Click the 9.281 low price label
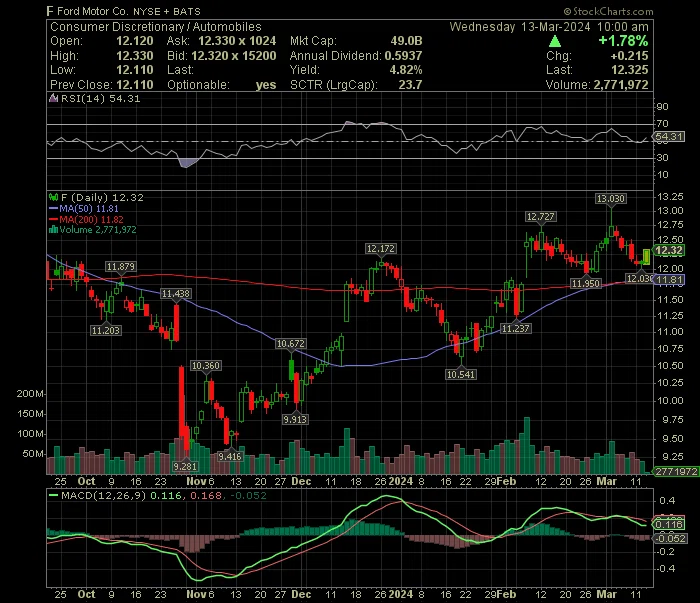Image resolution: width=700 pixels, height=603 pixels. [x=185, y=467]
